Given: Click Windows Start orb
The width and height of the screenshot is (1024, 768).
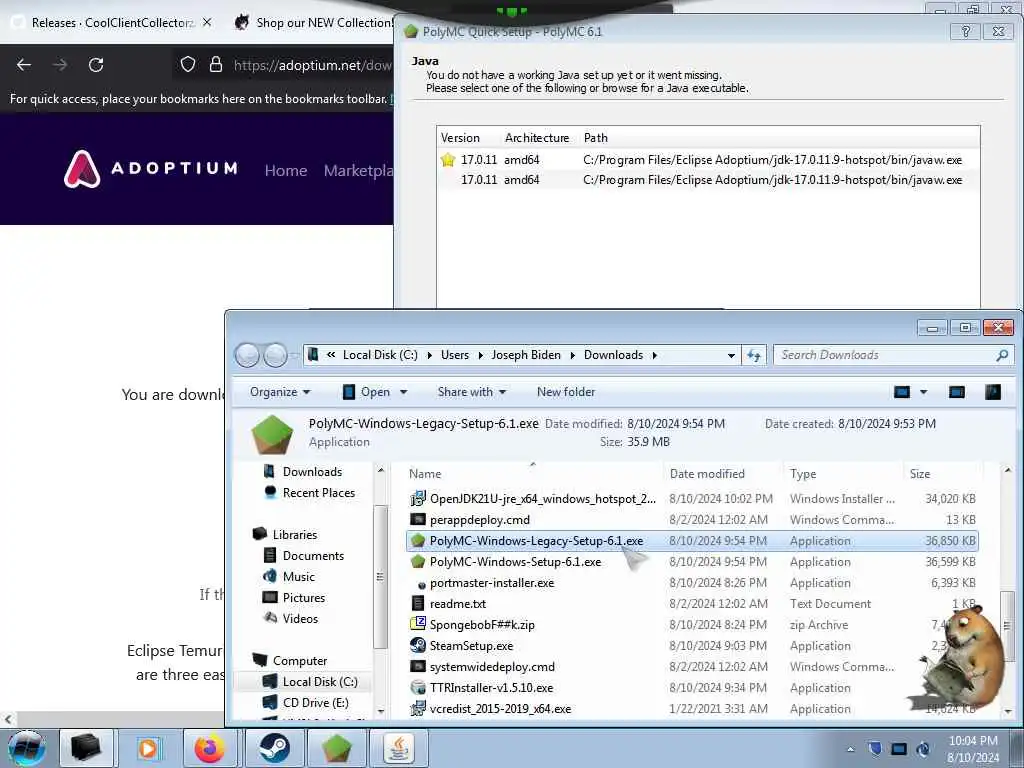Looking at the screenshot, I should coord(26,748).
